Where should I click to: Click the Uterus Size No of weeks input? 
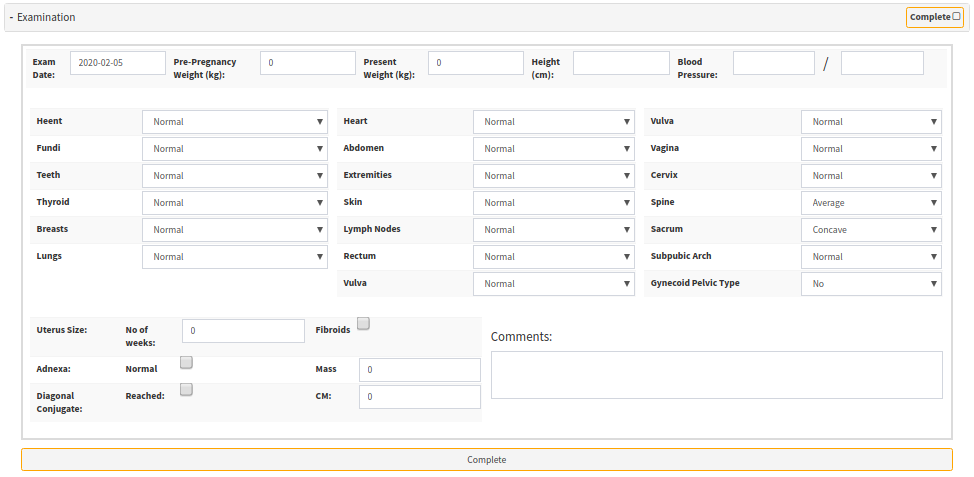[x=243, y=331]
